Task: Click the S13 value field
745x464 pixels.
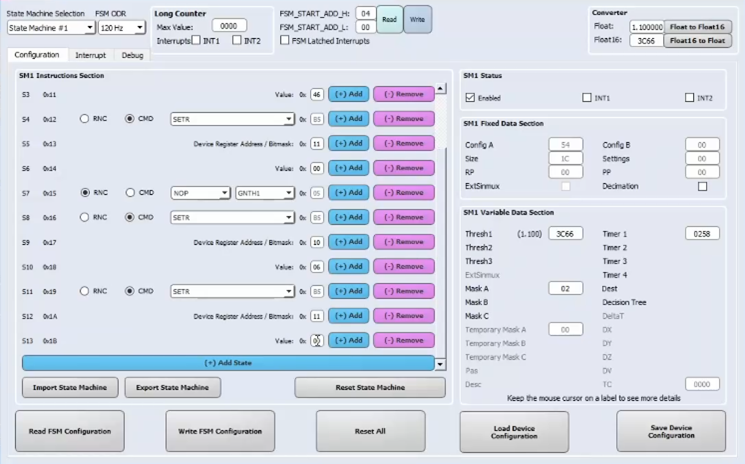Action: 317,341
